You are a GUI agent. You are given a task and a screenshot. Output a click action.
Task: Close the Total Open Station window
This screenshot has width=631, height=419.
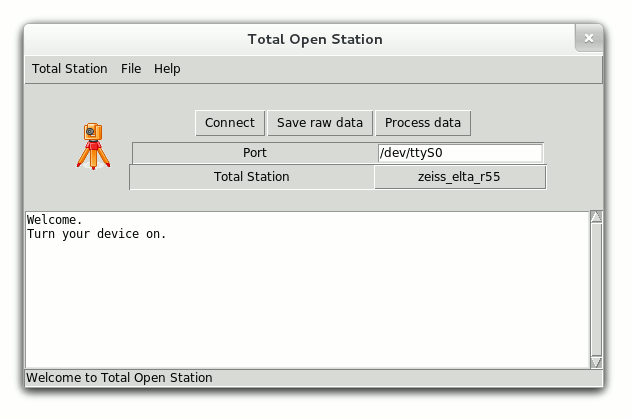click(589, 38)
